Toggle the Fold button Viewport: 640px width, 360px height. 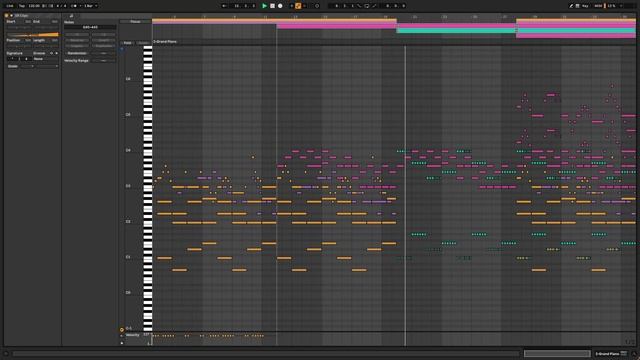(128, 43)
